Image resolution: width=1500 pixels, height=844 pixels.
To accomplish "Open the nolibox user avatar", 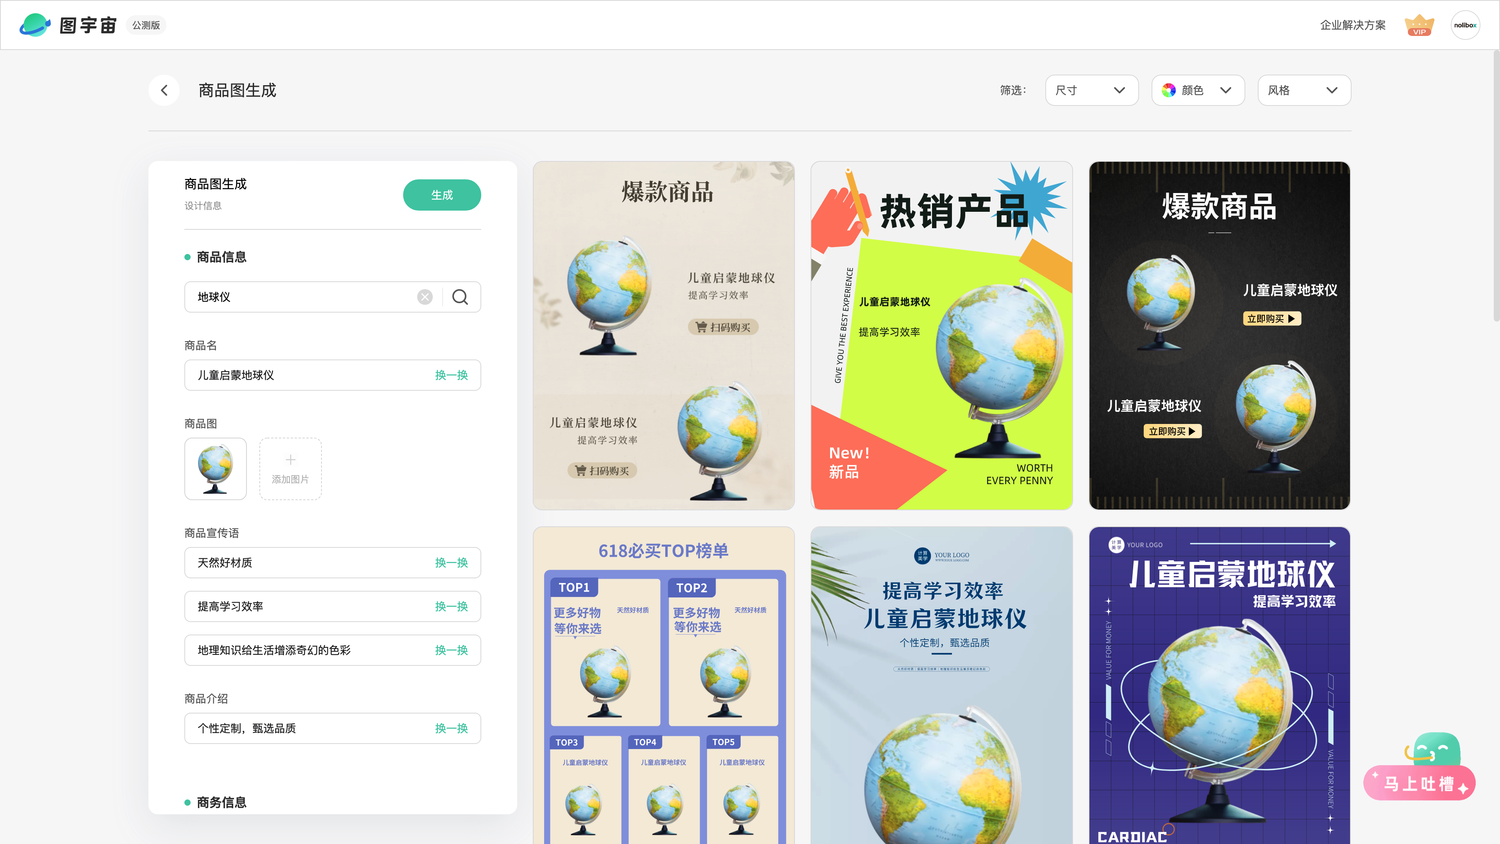I will pyautogui.click(x=1465, y=25).
